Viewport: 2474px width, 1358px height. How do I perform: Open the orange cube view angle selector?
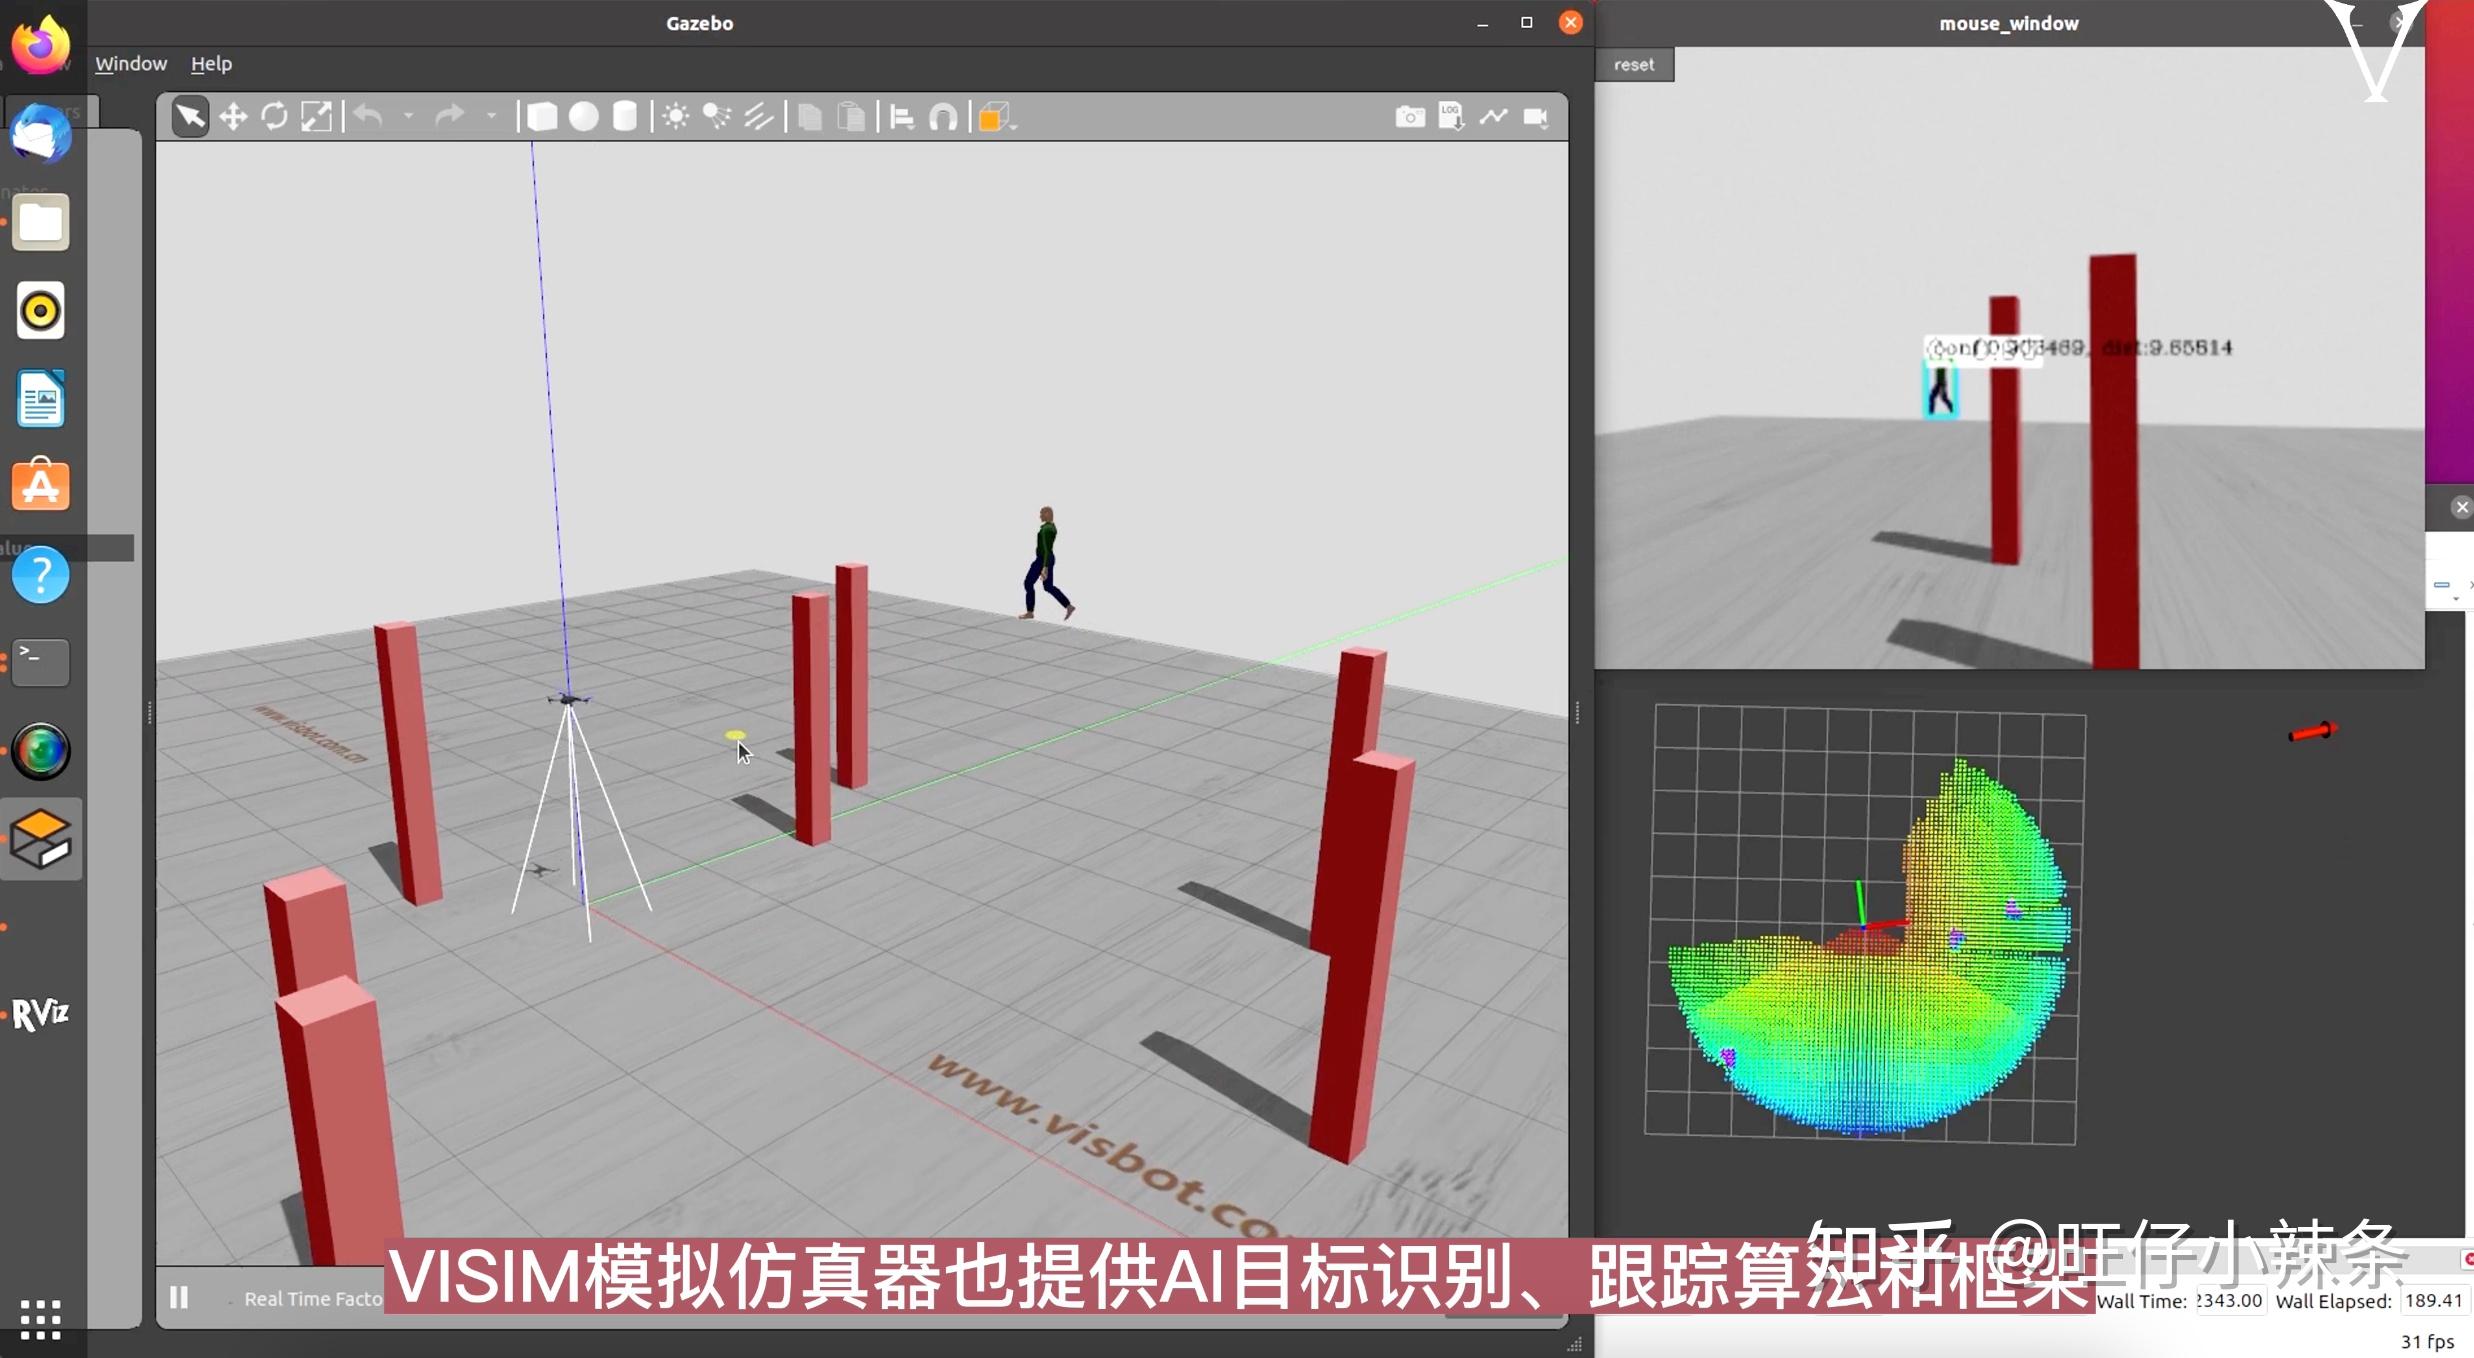[x=996, y=117]
